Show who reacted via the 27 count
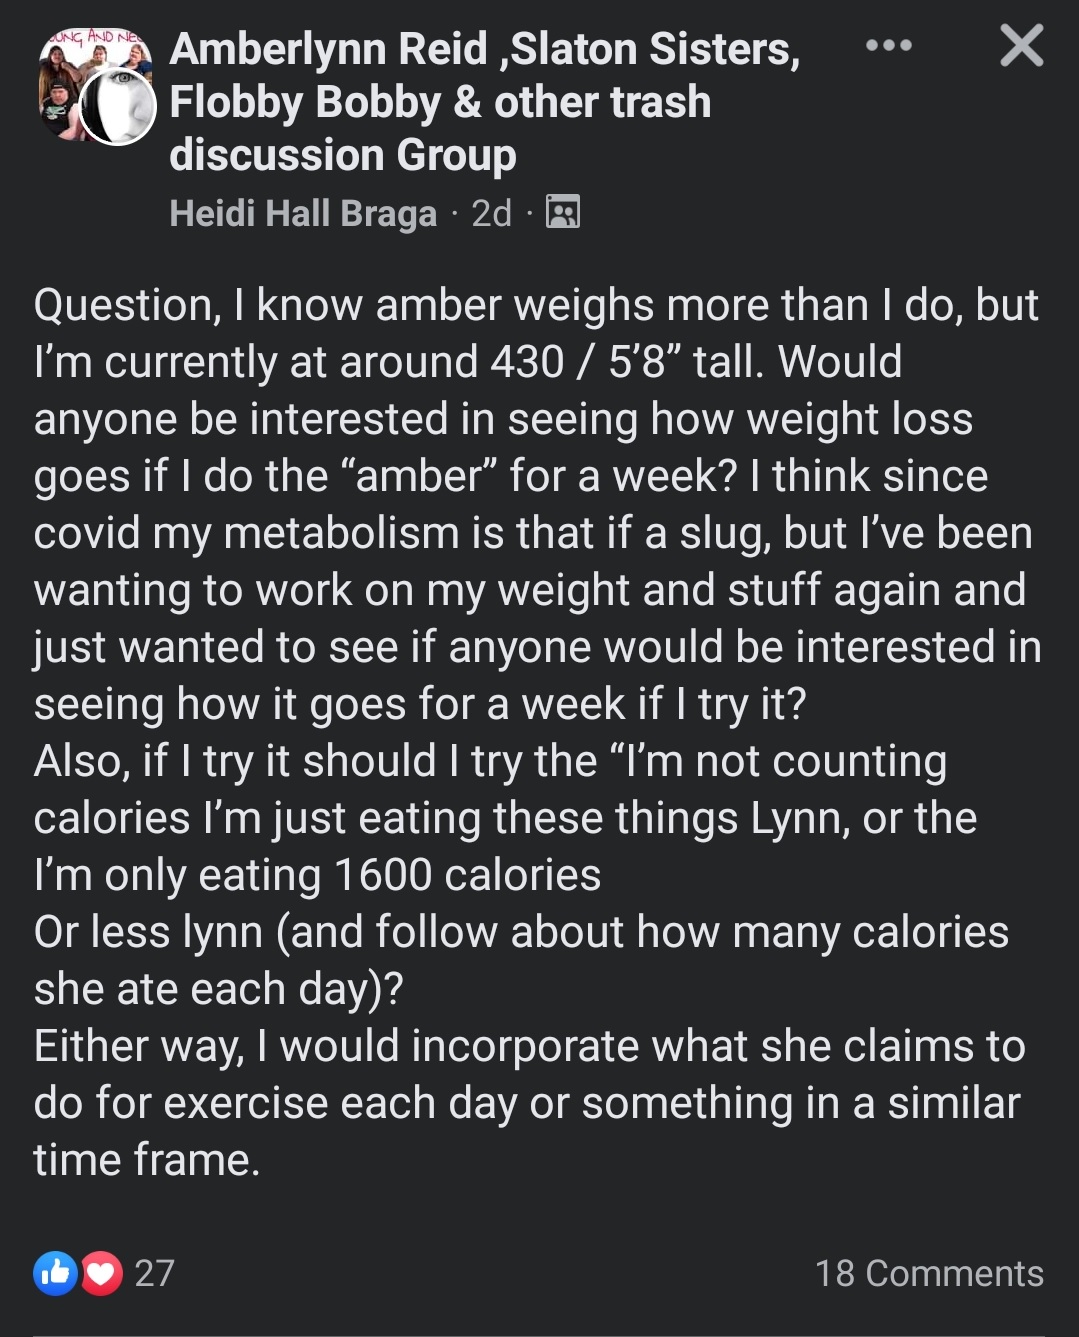 (x=154, y=1273)
